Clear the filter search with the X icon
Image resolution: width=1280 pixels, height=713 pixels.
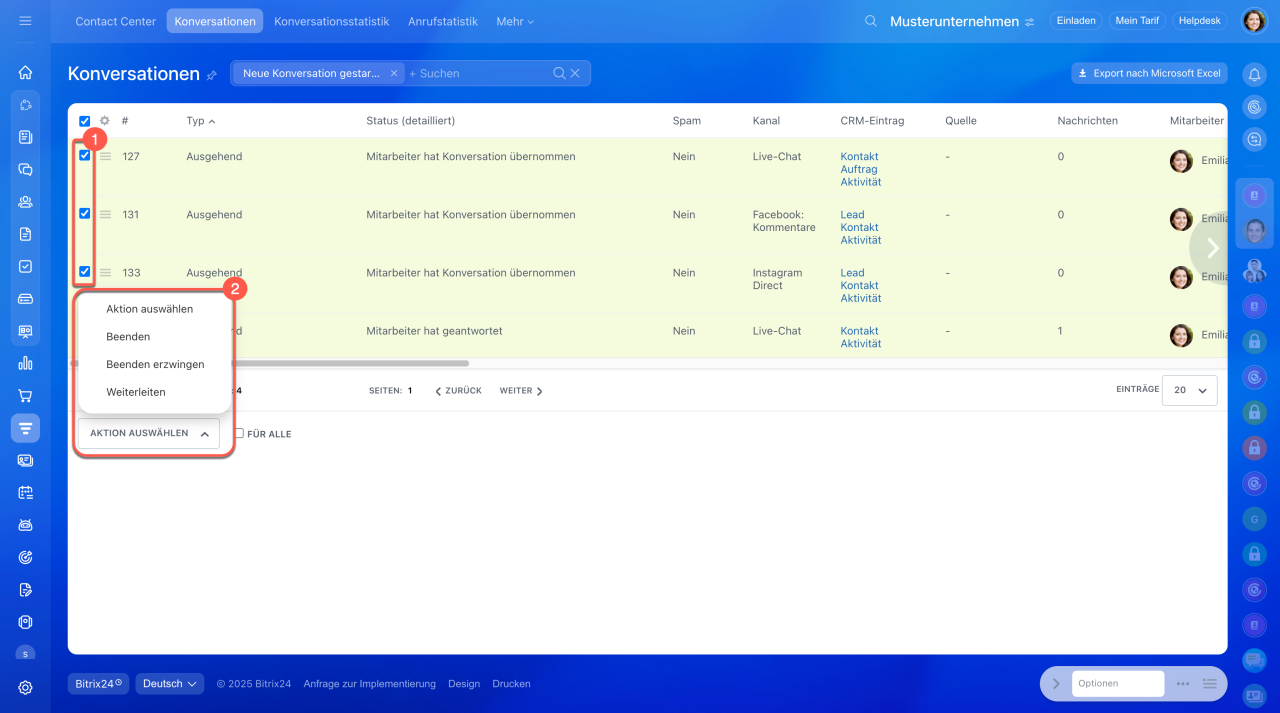coord(575,73)
